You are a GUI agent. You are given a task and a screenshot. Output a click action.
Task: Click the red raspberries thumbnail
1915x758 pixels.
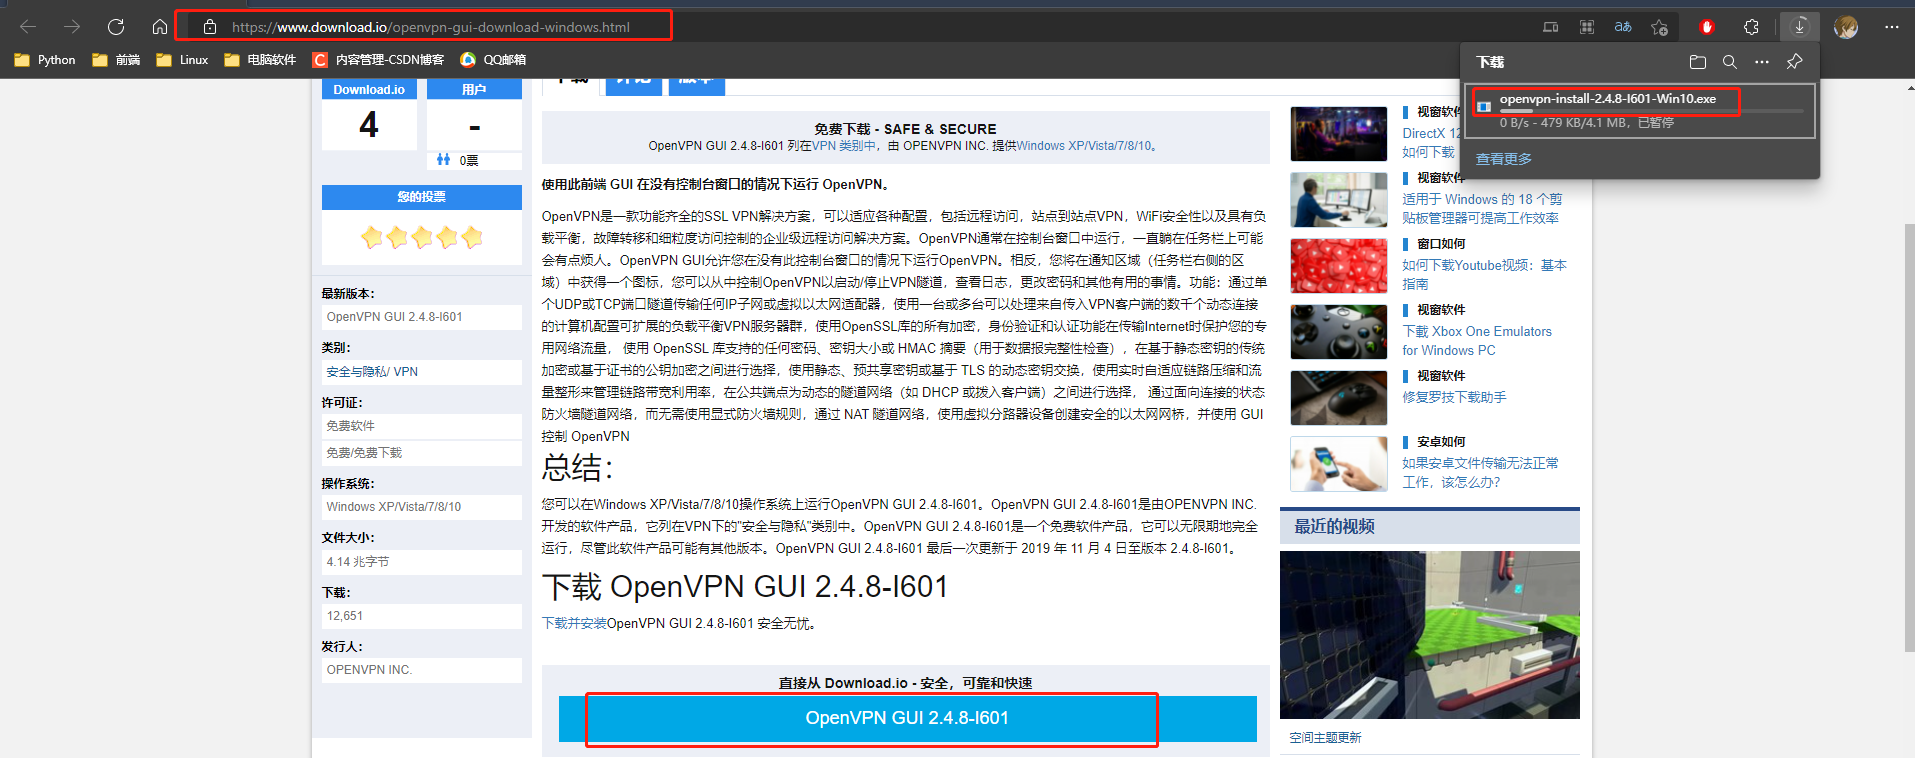(1338, 266)
